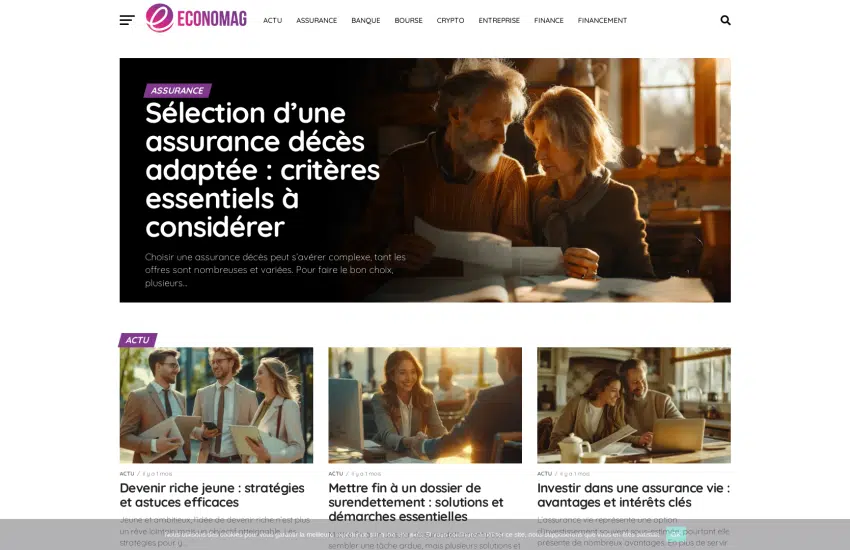850x550 pixels.
Task: Open thumbnail of handshake meeting
Action: tap(425, 405)
